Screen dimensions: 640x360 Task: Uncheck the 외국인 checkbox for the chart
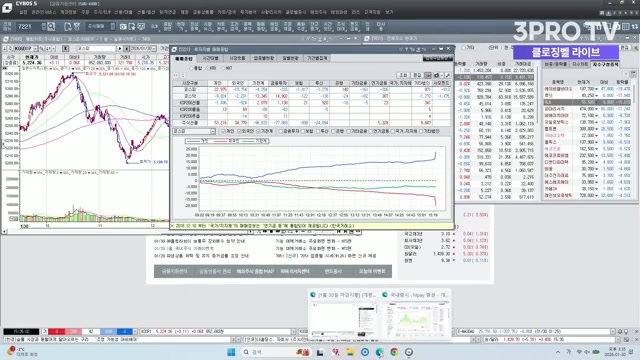tap(240, 131)
